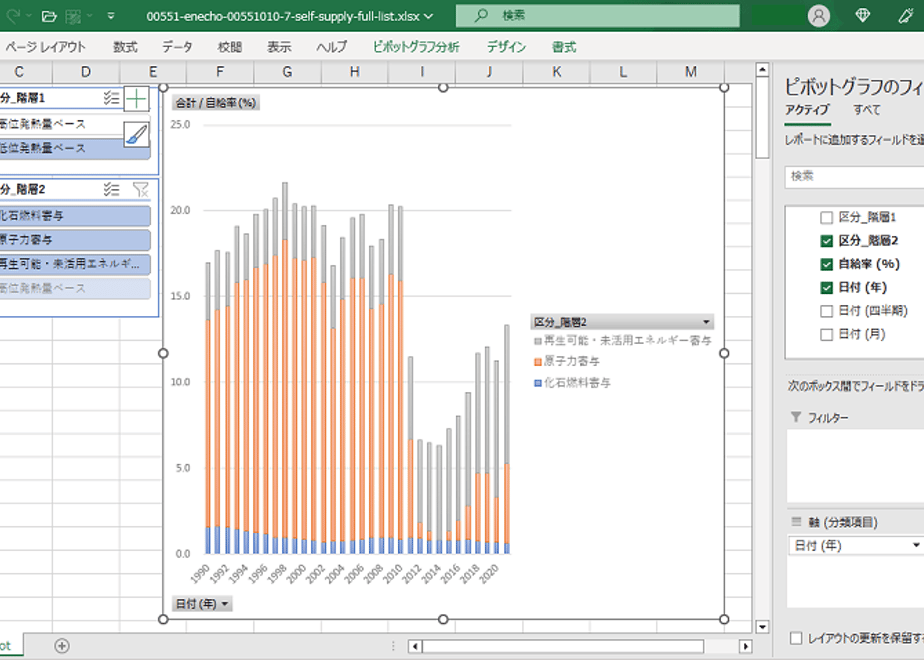
Task: Click 合計 / 自給率(%) chart field button
Action: (215, 103)
